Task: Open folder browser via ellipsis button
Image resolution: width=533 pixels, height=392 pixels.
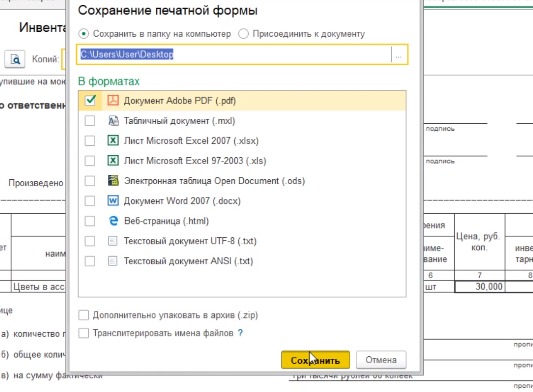Action: point(399,54)
